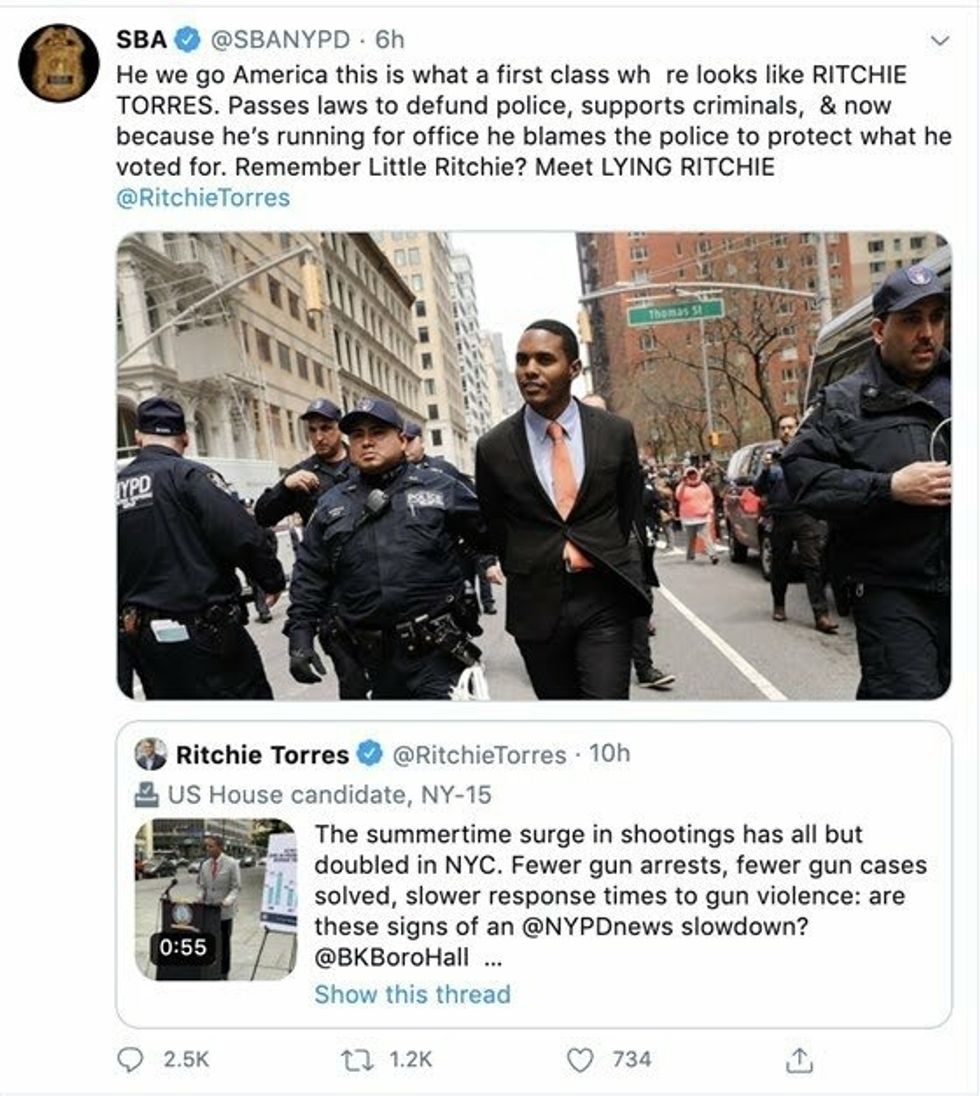Expand the tweet options chevron menu
Screen dimensions: 980x1096
939,40
